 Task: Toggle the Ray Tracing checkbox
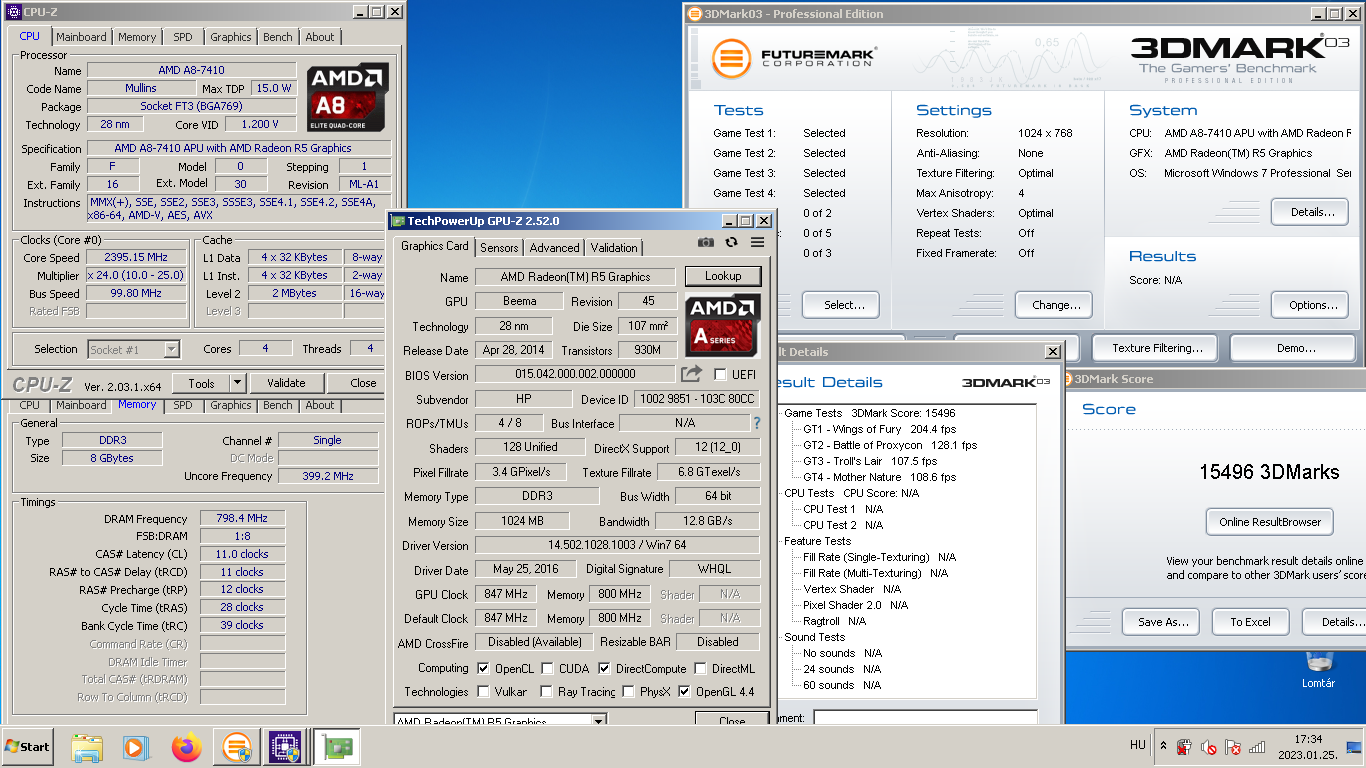[546, 692]
